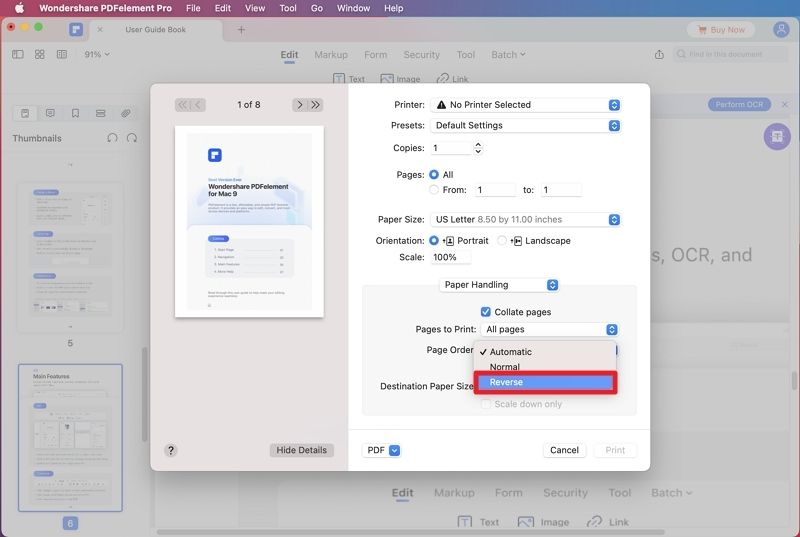Go to next preview page
The image size is (800, 537).
click(x=300, y=105)
